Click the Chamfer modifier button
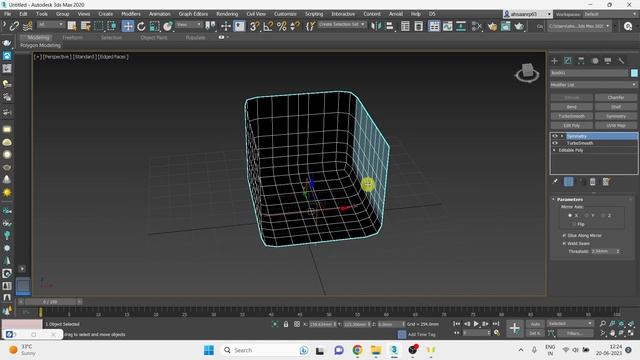 coord(616,98)
